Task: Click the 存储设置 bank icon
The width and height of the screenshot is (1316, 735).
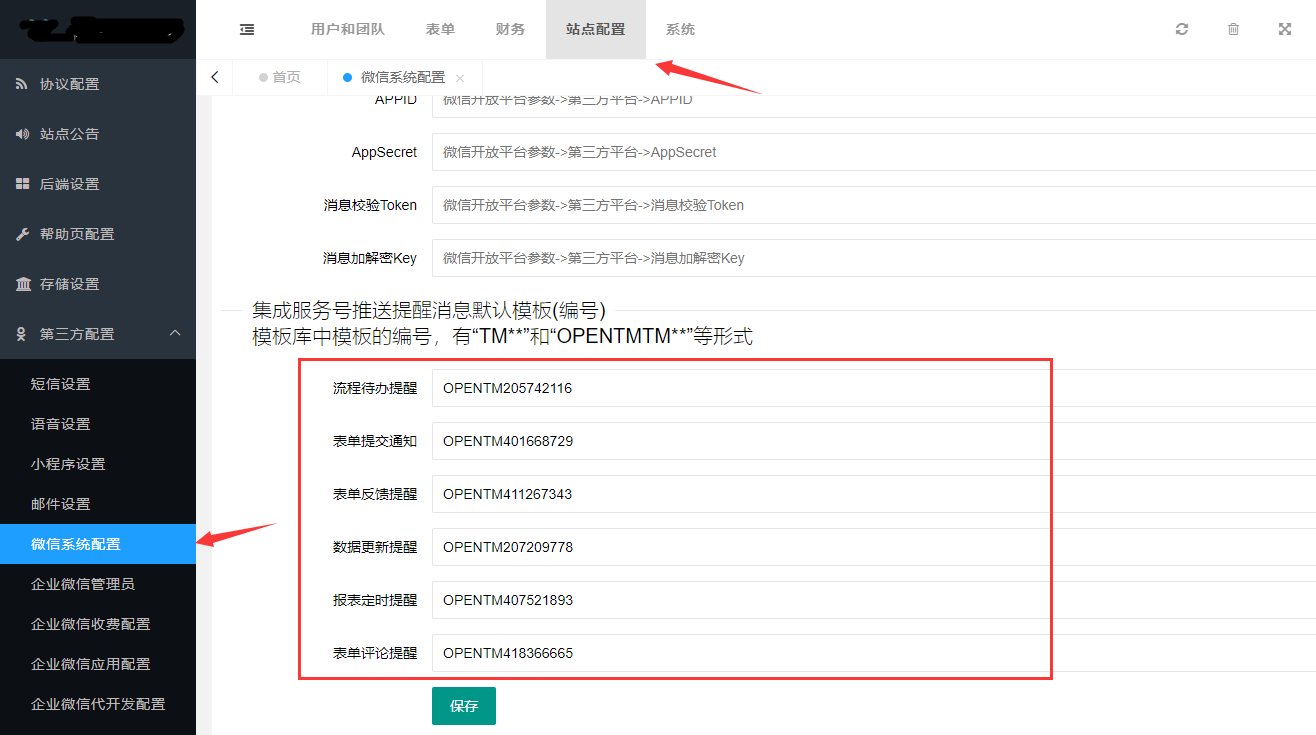Action: point(22,284)
